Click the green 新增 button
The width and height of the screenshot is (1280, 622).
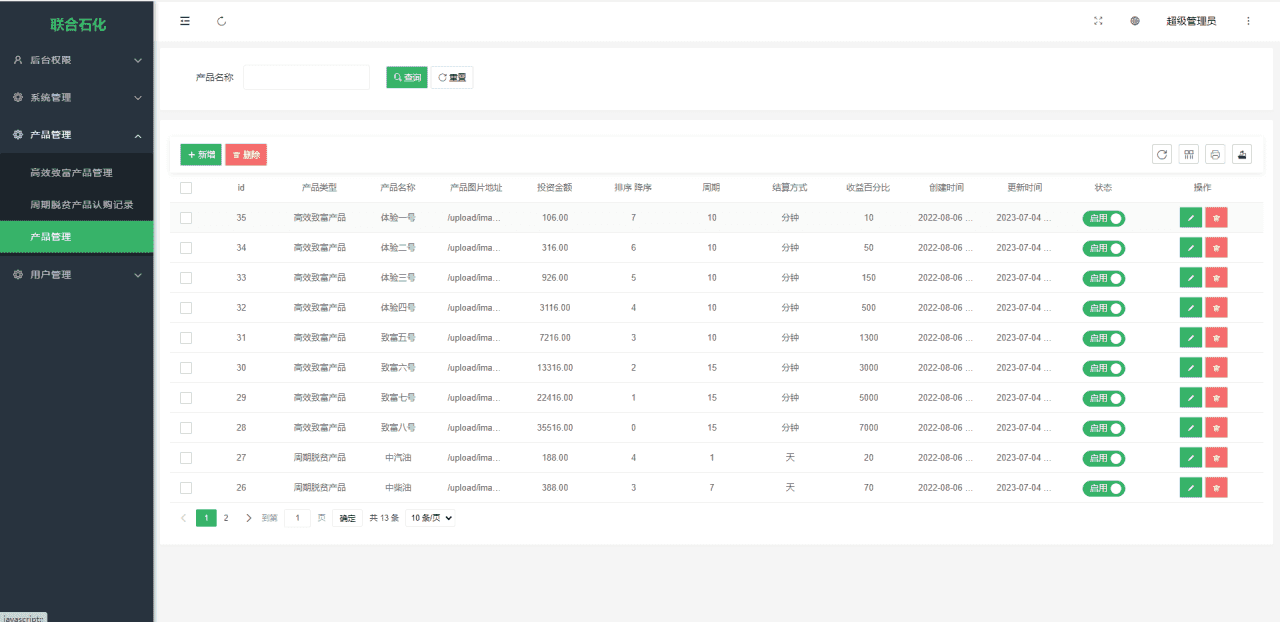[x=201, y=155]
